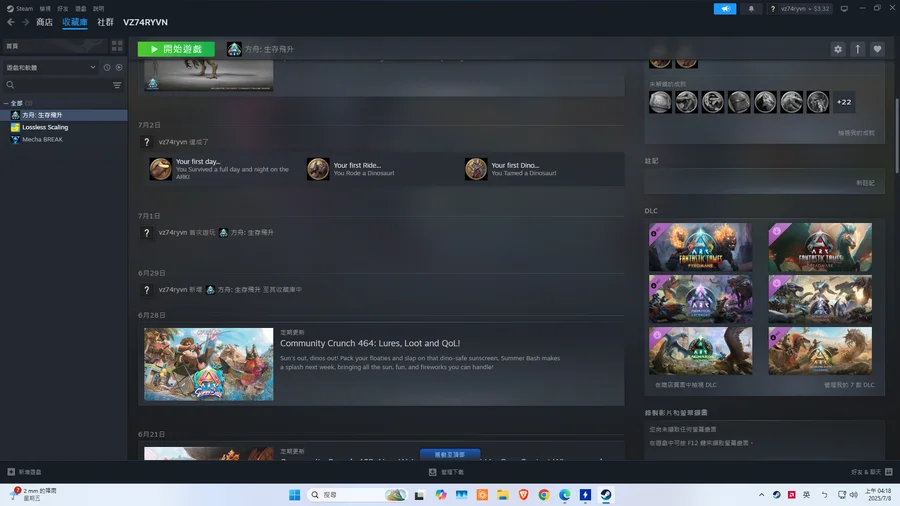
Task: Open the 檢視 view menu
Action: coord(45,9)
